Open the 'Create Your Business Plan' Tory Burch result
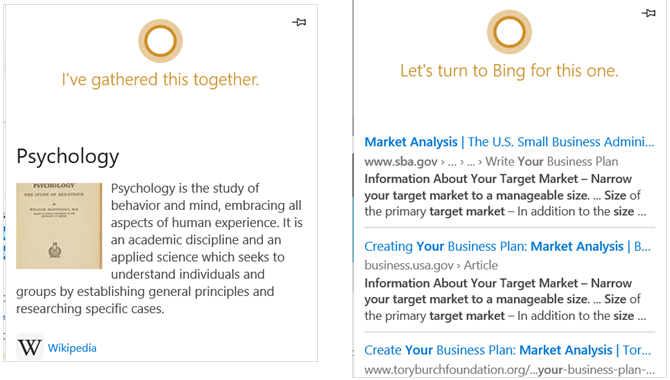Image resolution: width=670 pixels, height=380 pixels. point(508,350)
